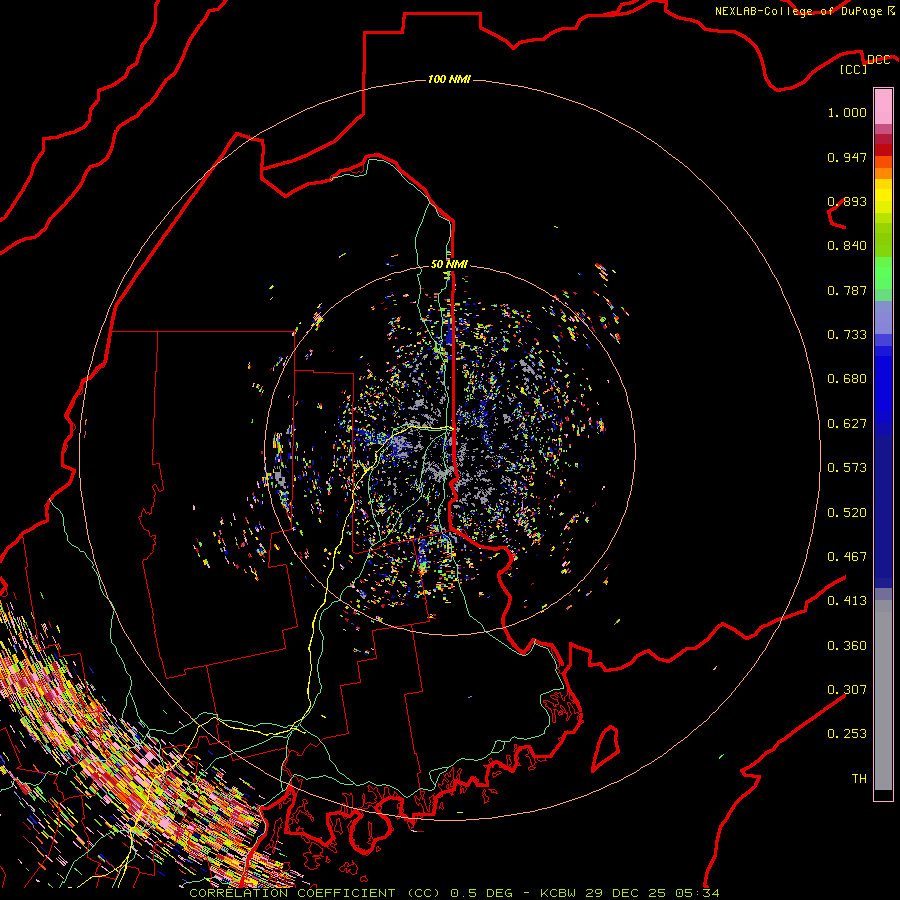Click the 0.467 scale value

(x=847, y=557)
